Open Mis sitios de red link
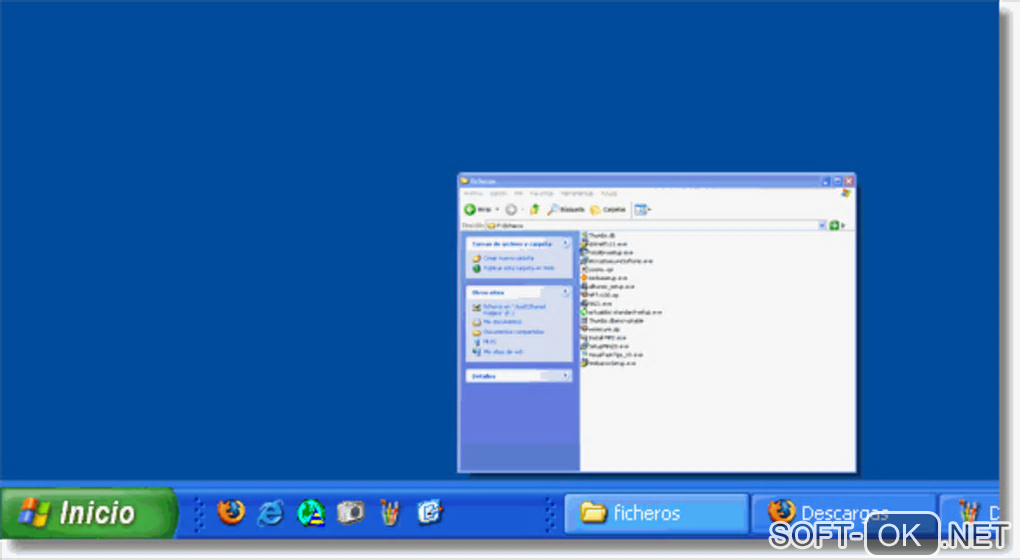Viewport: 1020px width, 560px height. pos(502,352)
